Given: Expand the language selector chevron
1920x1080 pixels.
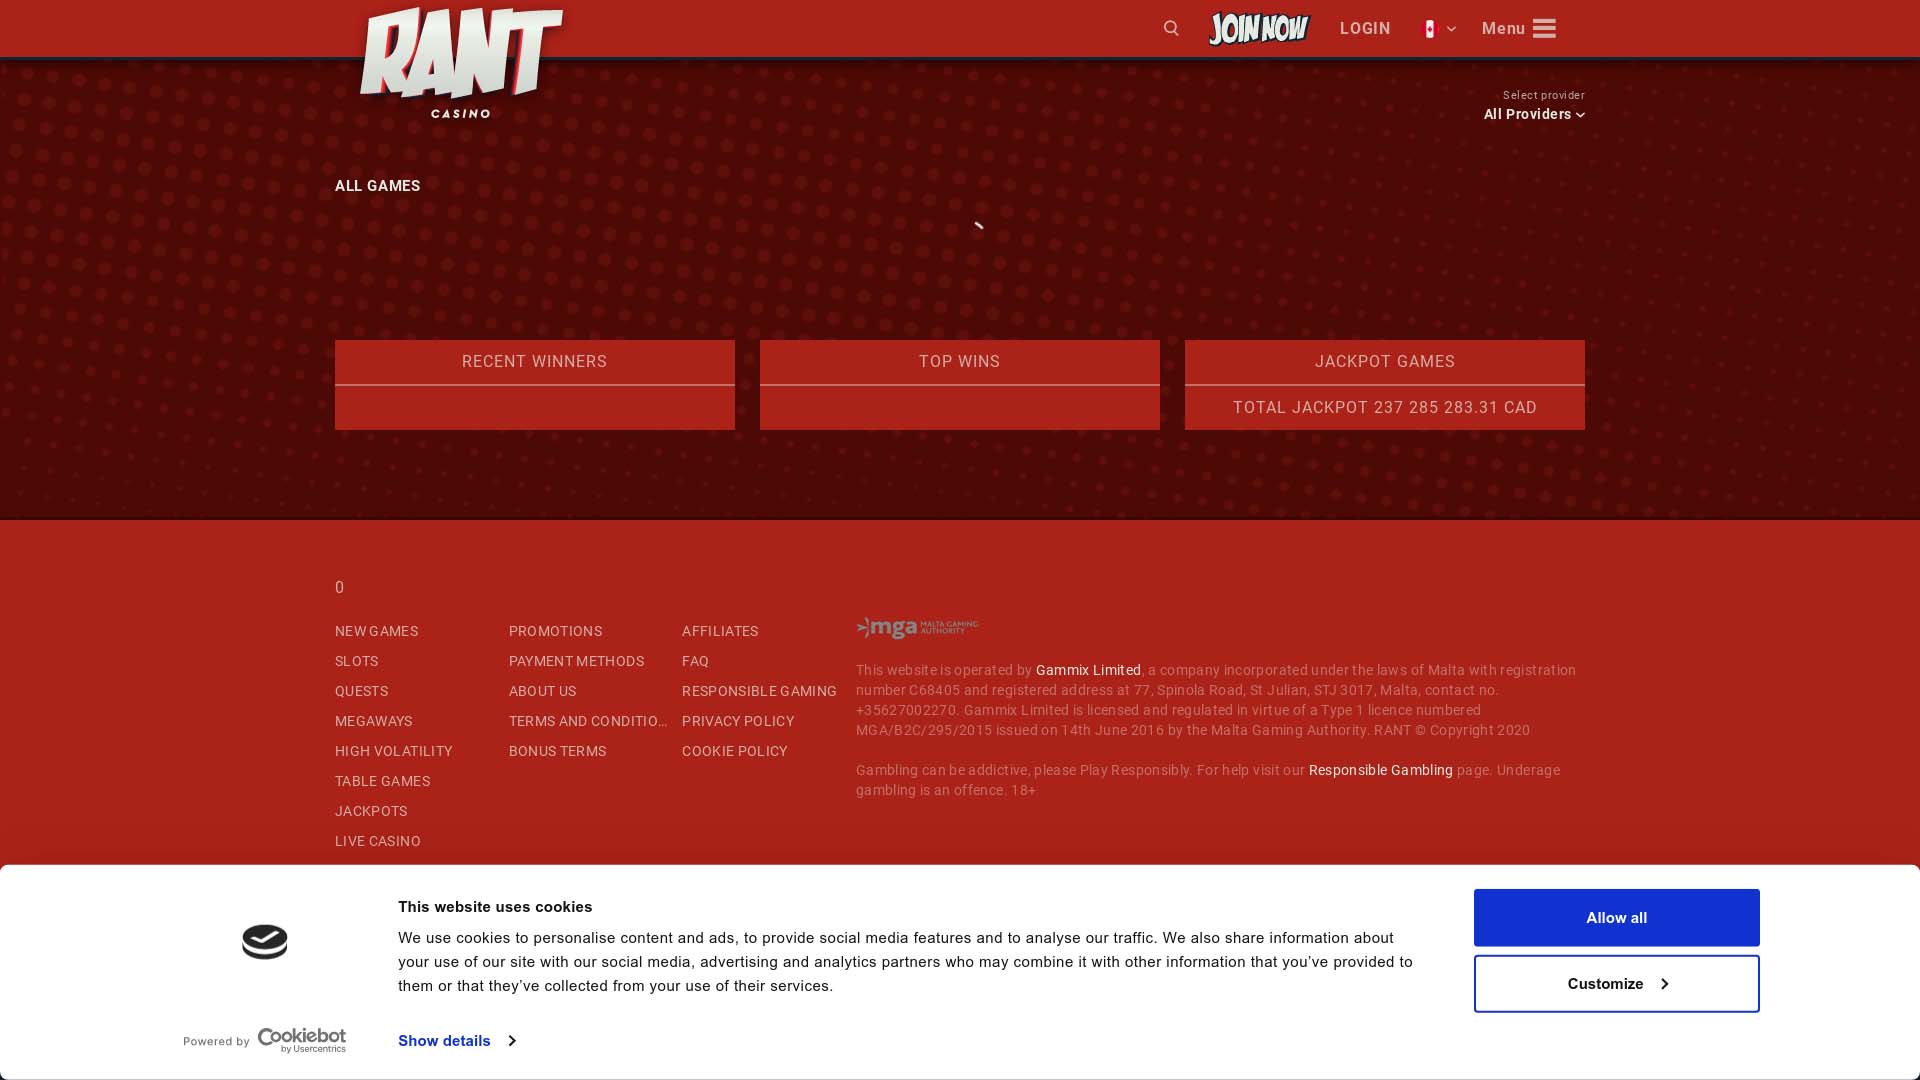Looking at the screenshot, I should click(x=1452, y=28).
